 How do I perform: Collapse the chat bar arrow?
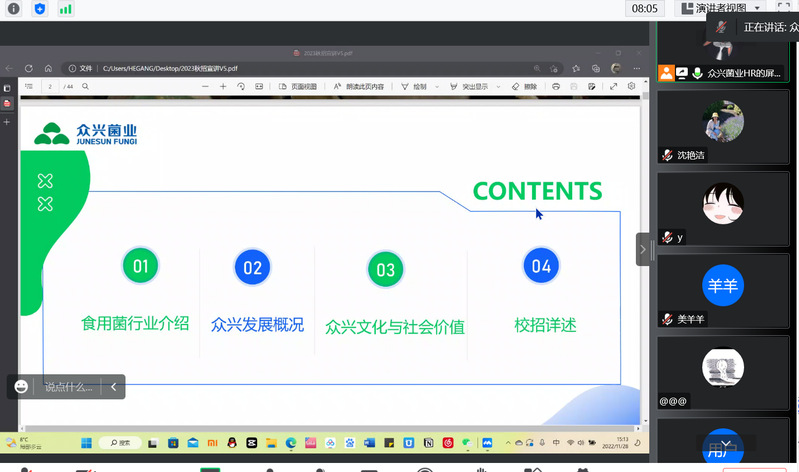[x=114, y=387]
